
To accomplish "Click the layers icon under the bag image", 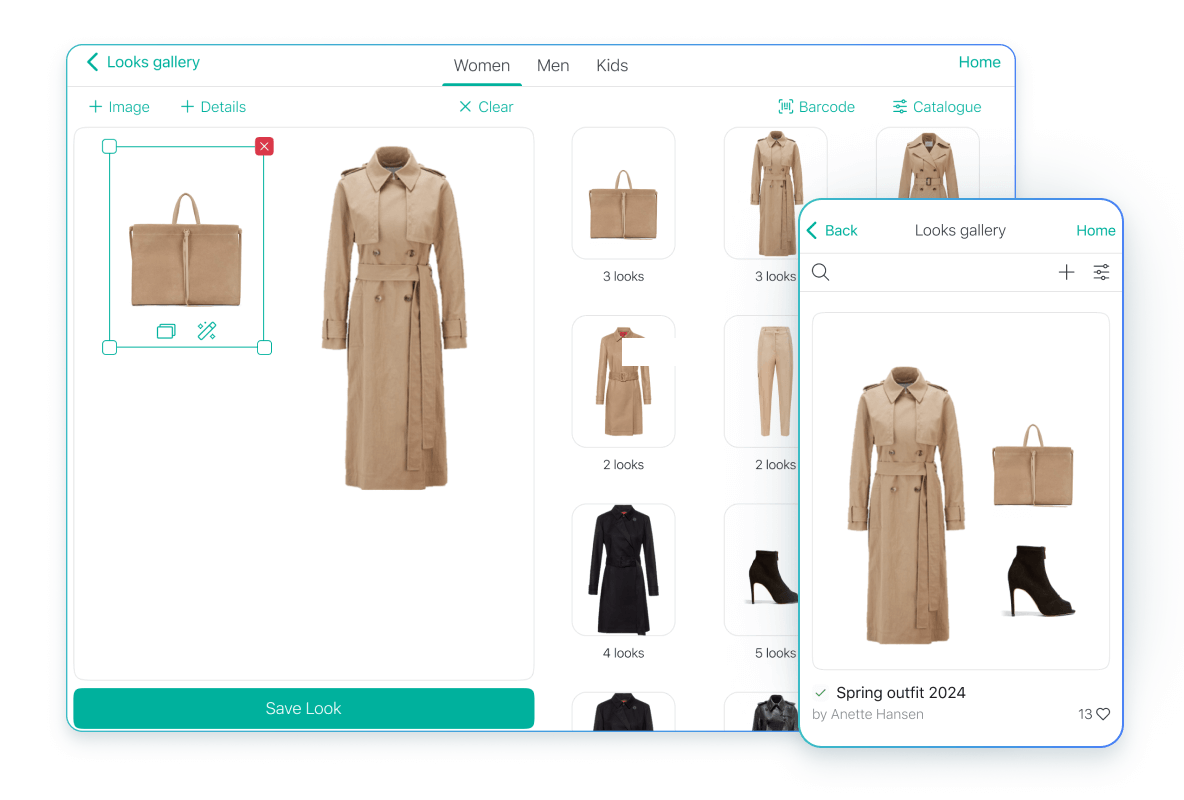I will pos(166,331).
